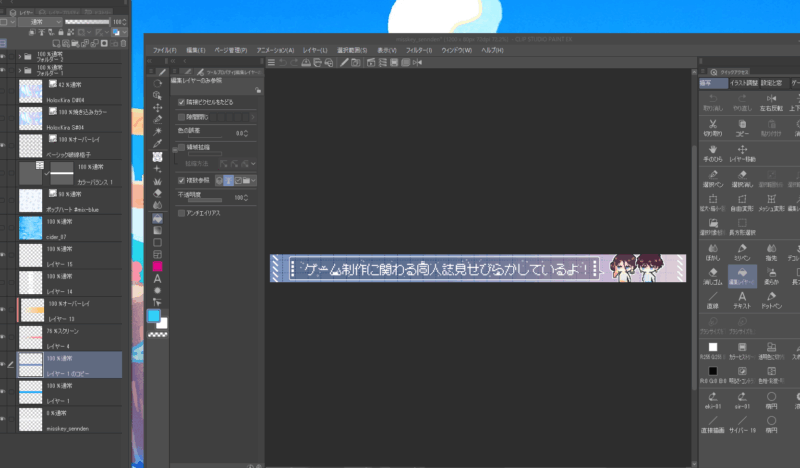Enable the アンチエイリアス checkbox
The width and height of the screenshot is (800, 468).
click(x=180, y=213)
